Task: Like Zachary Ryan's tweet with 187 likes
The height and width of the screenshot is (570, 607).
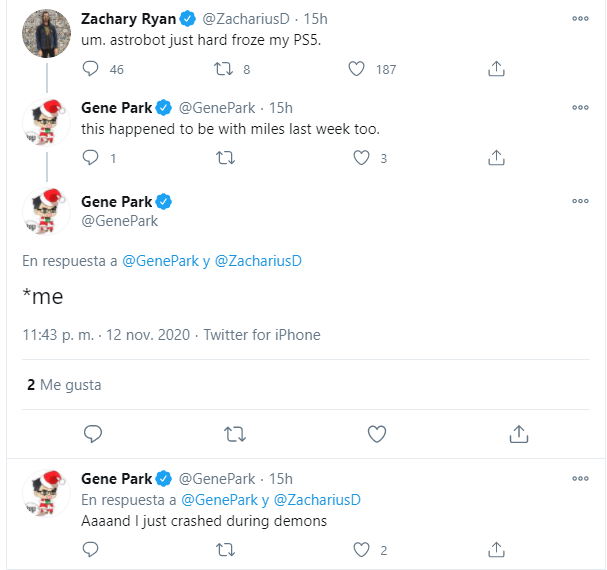Action: point(357,69)
